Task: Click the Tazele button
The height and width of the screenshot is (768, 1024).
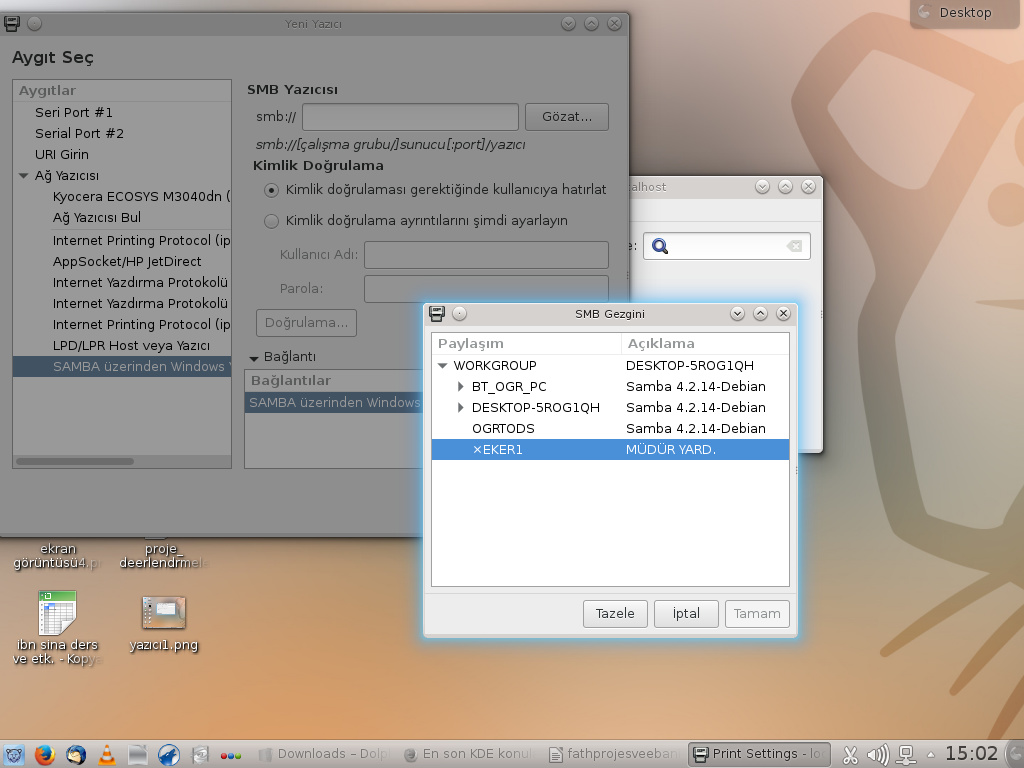Action: (615, 614)
